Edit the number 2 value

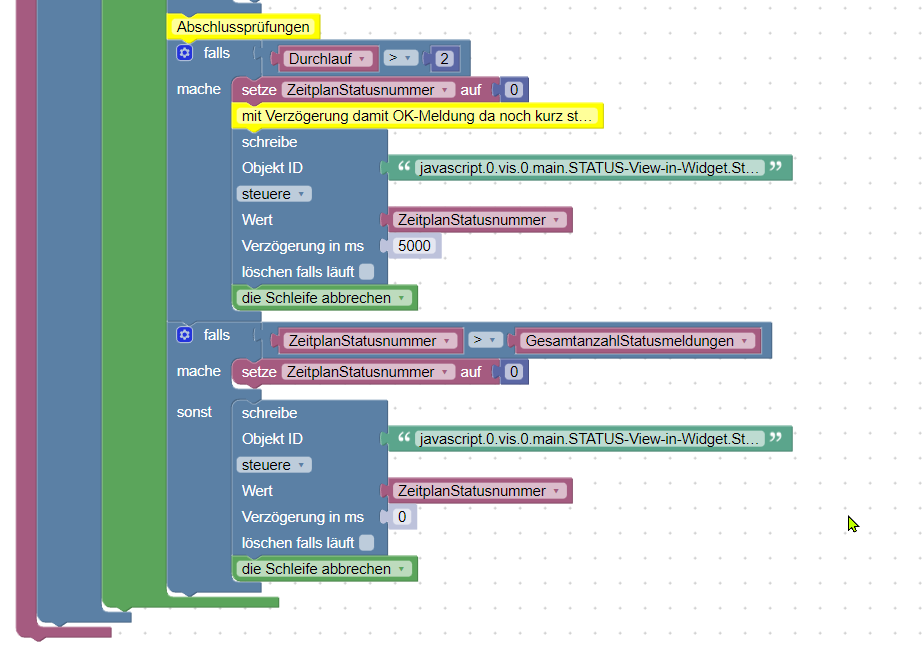click(445, 59)
